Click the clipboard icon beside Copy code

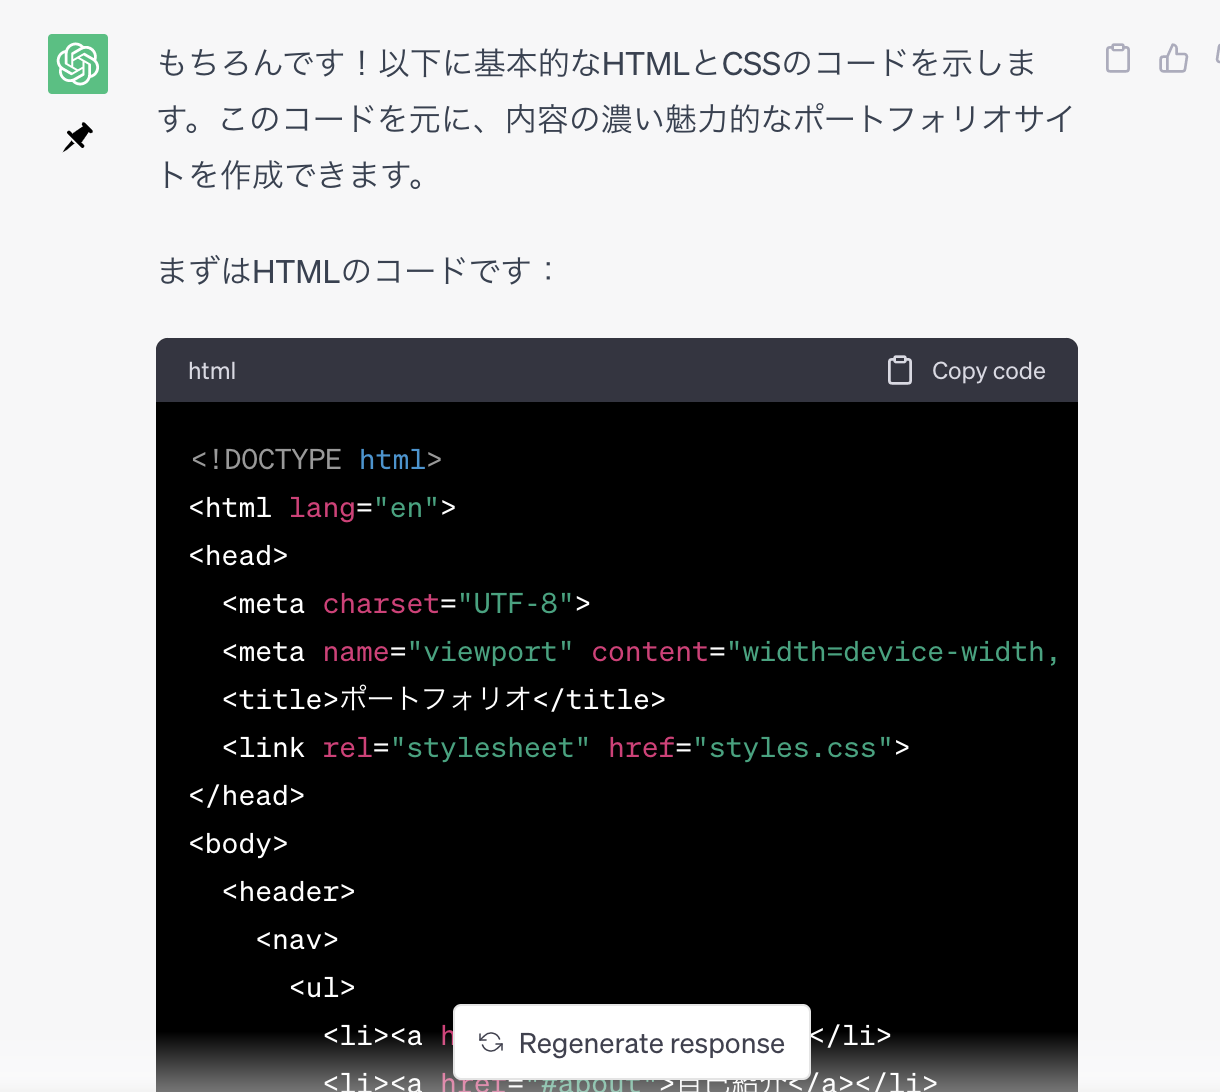(x=899, y=370)
